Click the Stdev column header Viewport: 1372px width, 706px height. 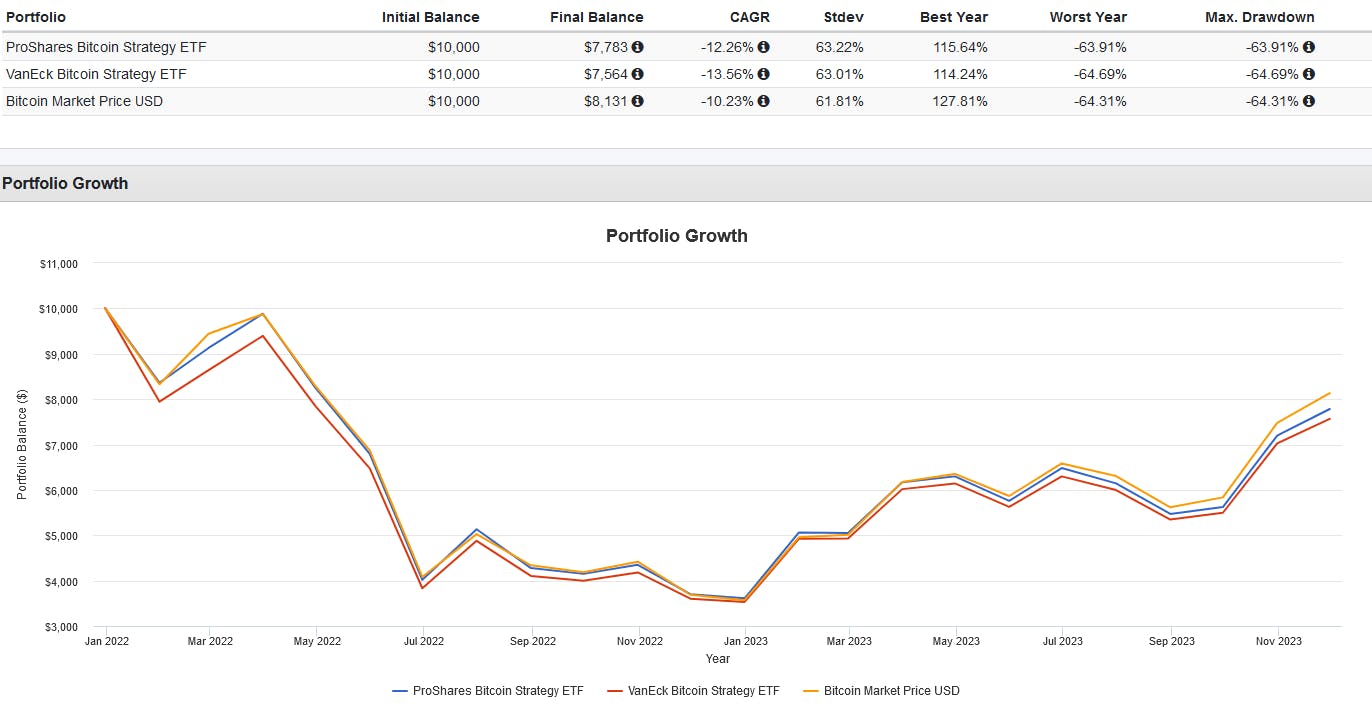tap(844, 17)
